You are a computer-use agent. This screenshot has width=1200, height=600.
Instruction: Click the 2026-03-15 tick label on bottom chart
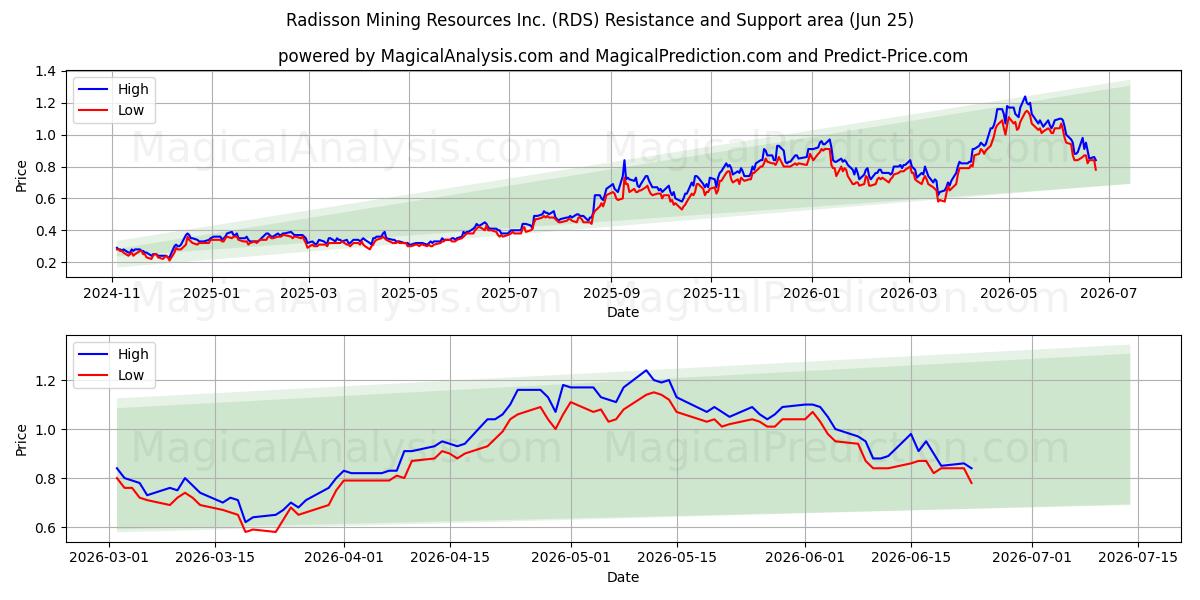pos(213,559)
